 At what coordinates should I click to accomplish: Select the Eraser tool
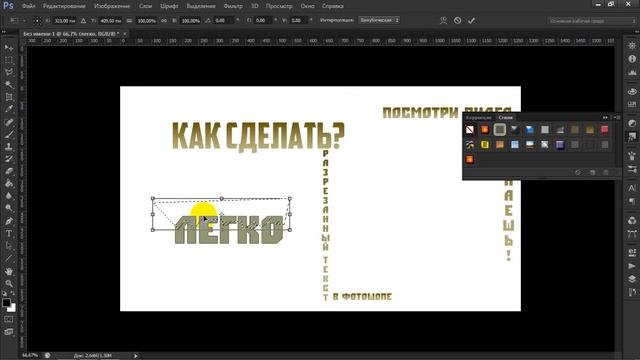[9, 171]
